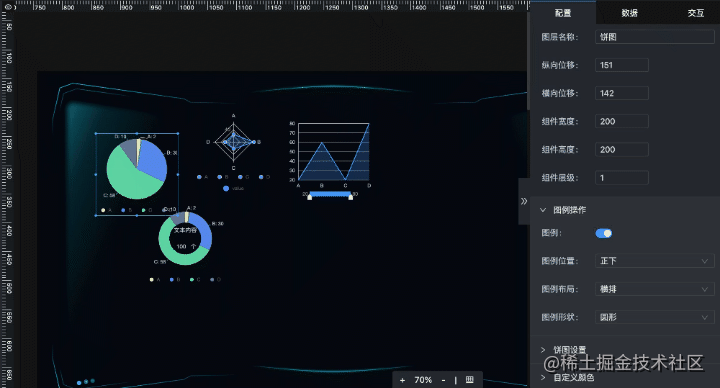Toggle legend item D of the donut chart
The width and height of the screenshot is (720, 388).
click(215, 279)
